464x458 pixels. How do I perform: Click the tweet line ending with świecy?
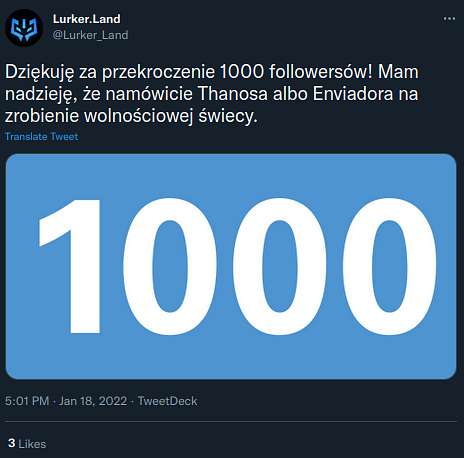tap(131, 116)
